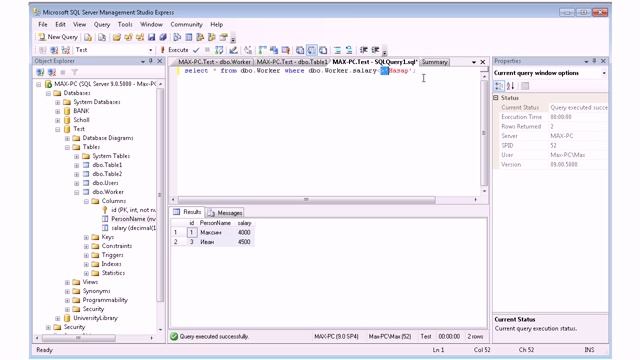Image resolution: width=640 pixels, height=360 pixels.
Task: Switch output to Results to File
Action: pyautogui.click(x=323, y=50)
